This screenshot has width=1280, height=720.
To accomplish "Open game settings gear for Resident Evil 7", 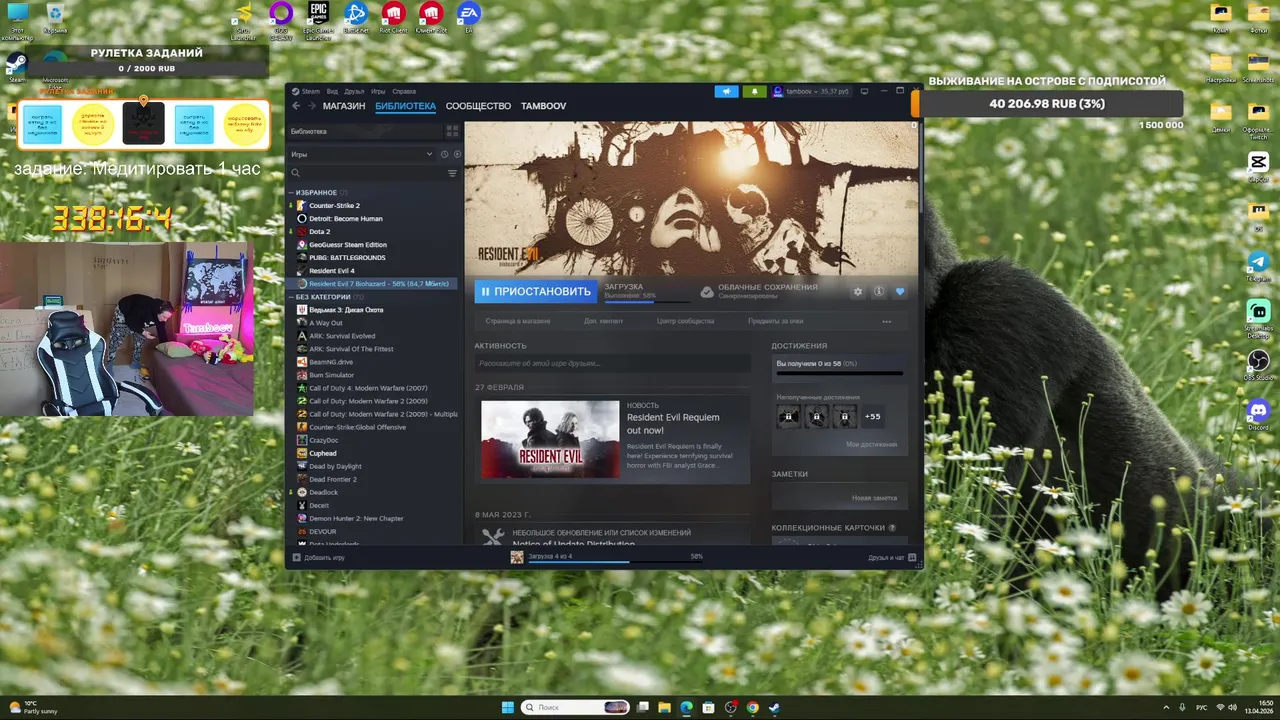I will click(x=857, y=292).
